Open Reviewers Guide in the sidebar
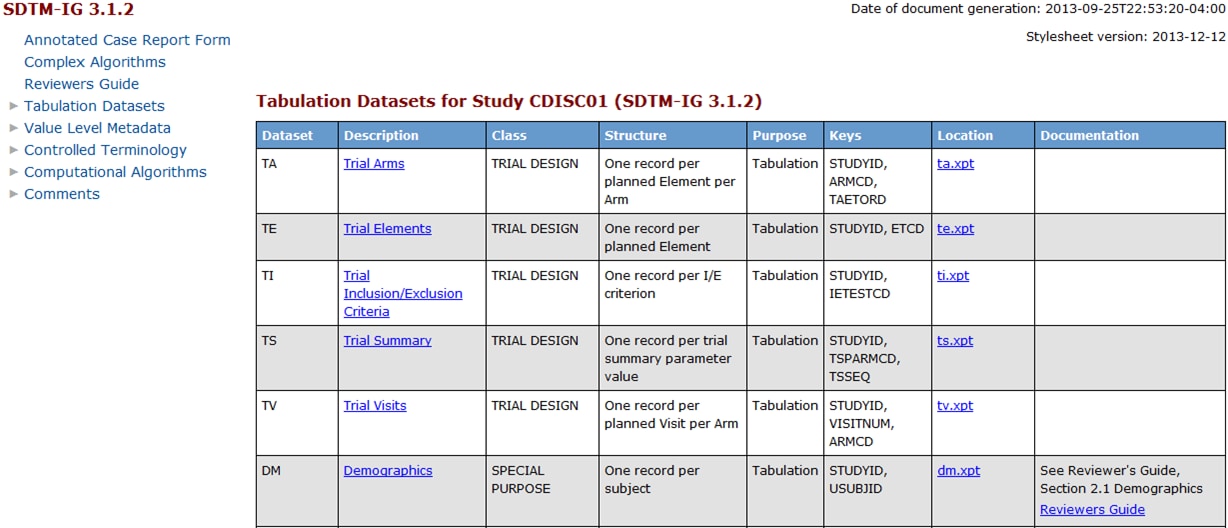The image size is (1228, 528). [x=81, y=84]
